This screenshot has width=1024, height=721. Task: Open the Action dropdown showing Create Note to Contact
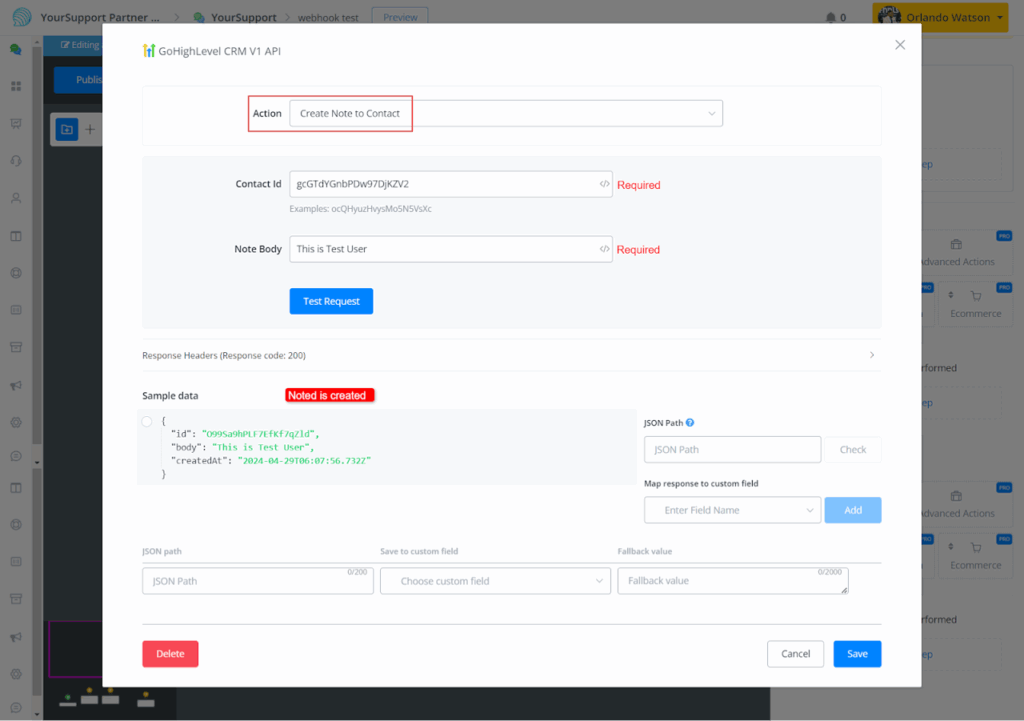(x=505, y=114)
